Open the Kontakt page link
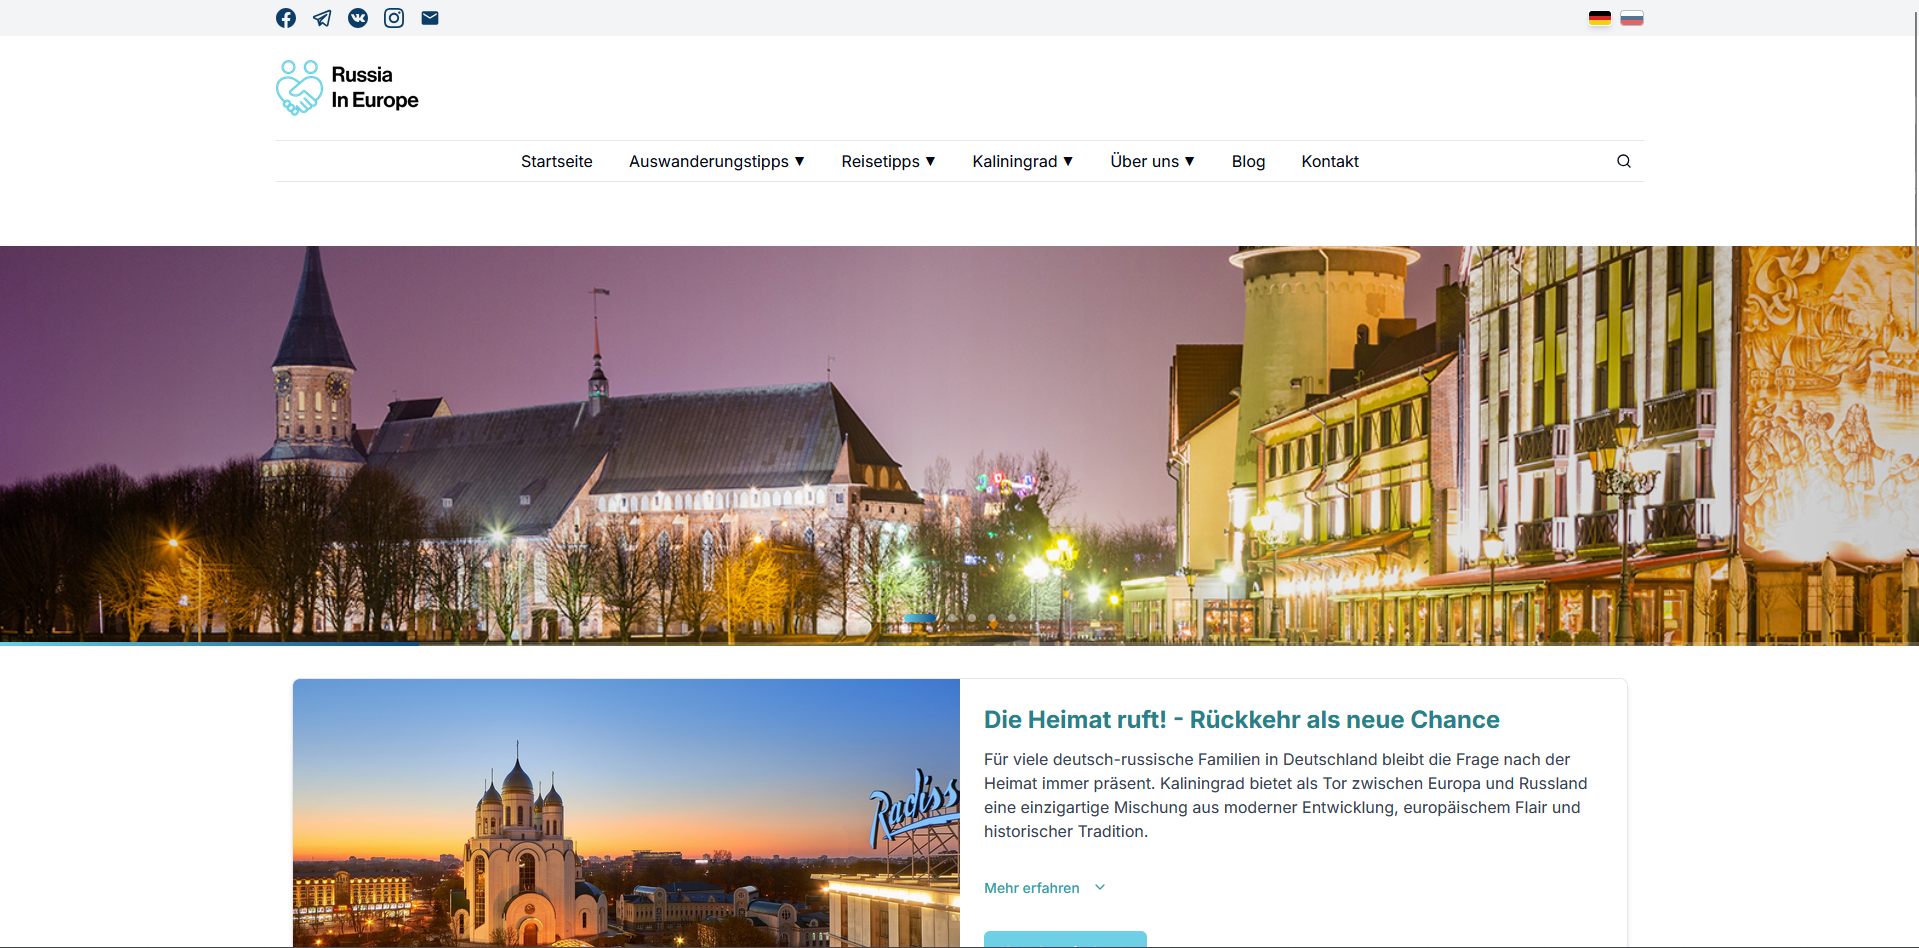Screen dimensions: 1919x948 click(x=1330, y=161)
